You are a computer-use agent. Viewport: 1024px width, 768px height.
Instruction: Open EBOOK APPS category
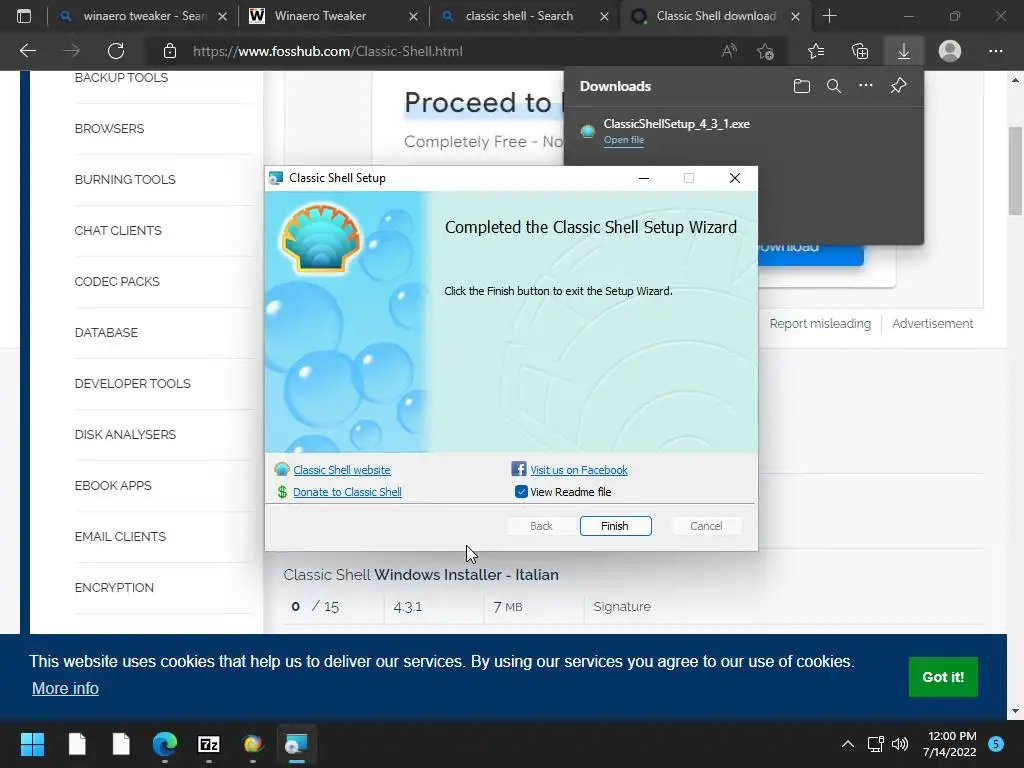113,485
